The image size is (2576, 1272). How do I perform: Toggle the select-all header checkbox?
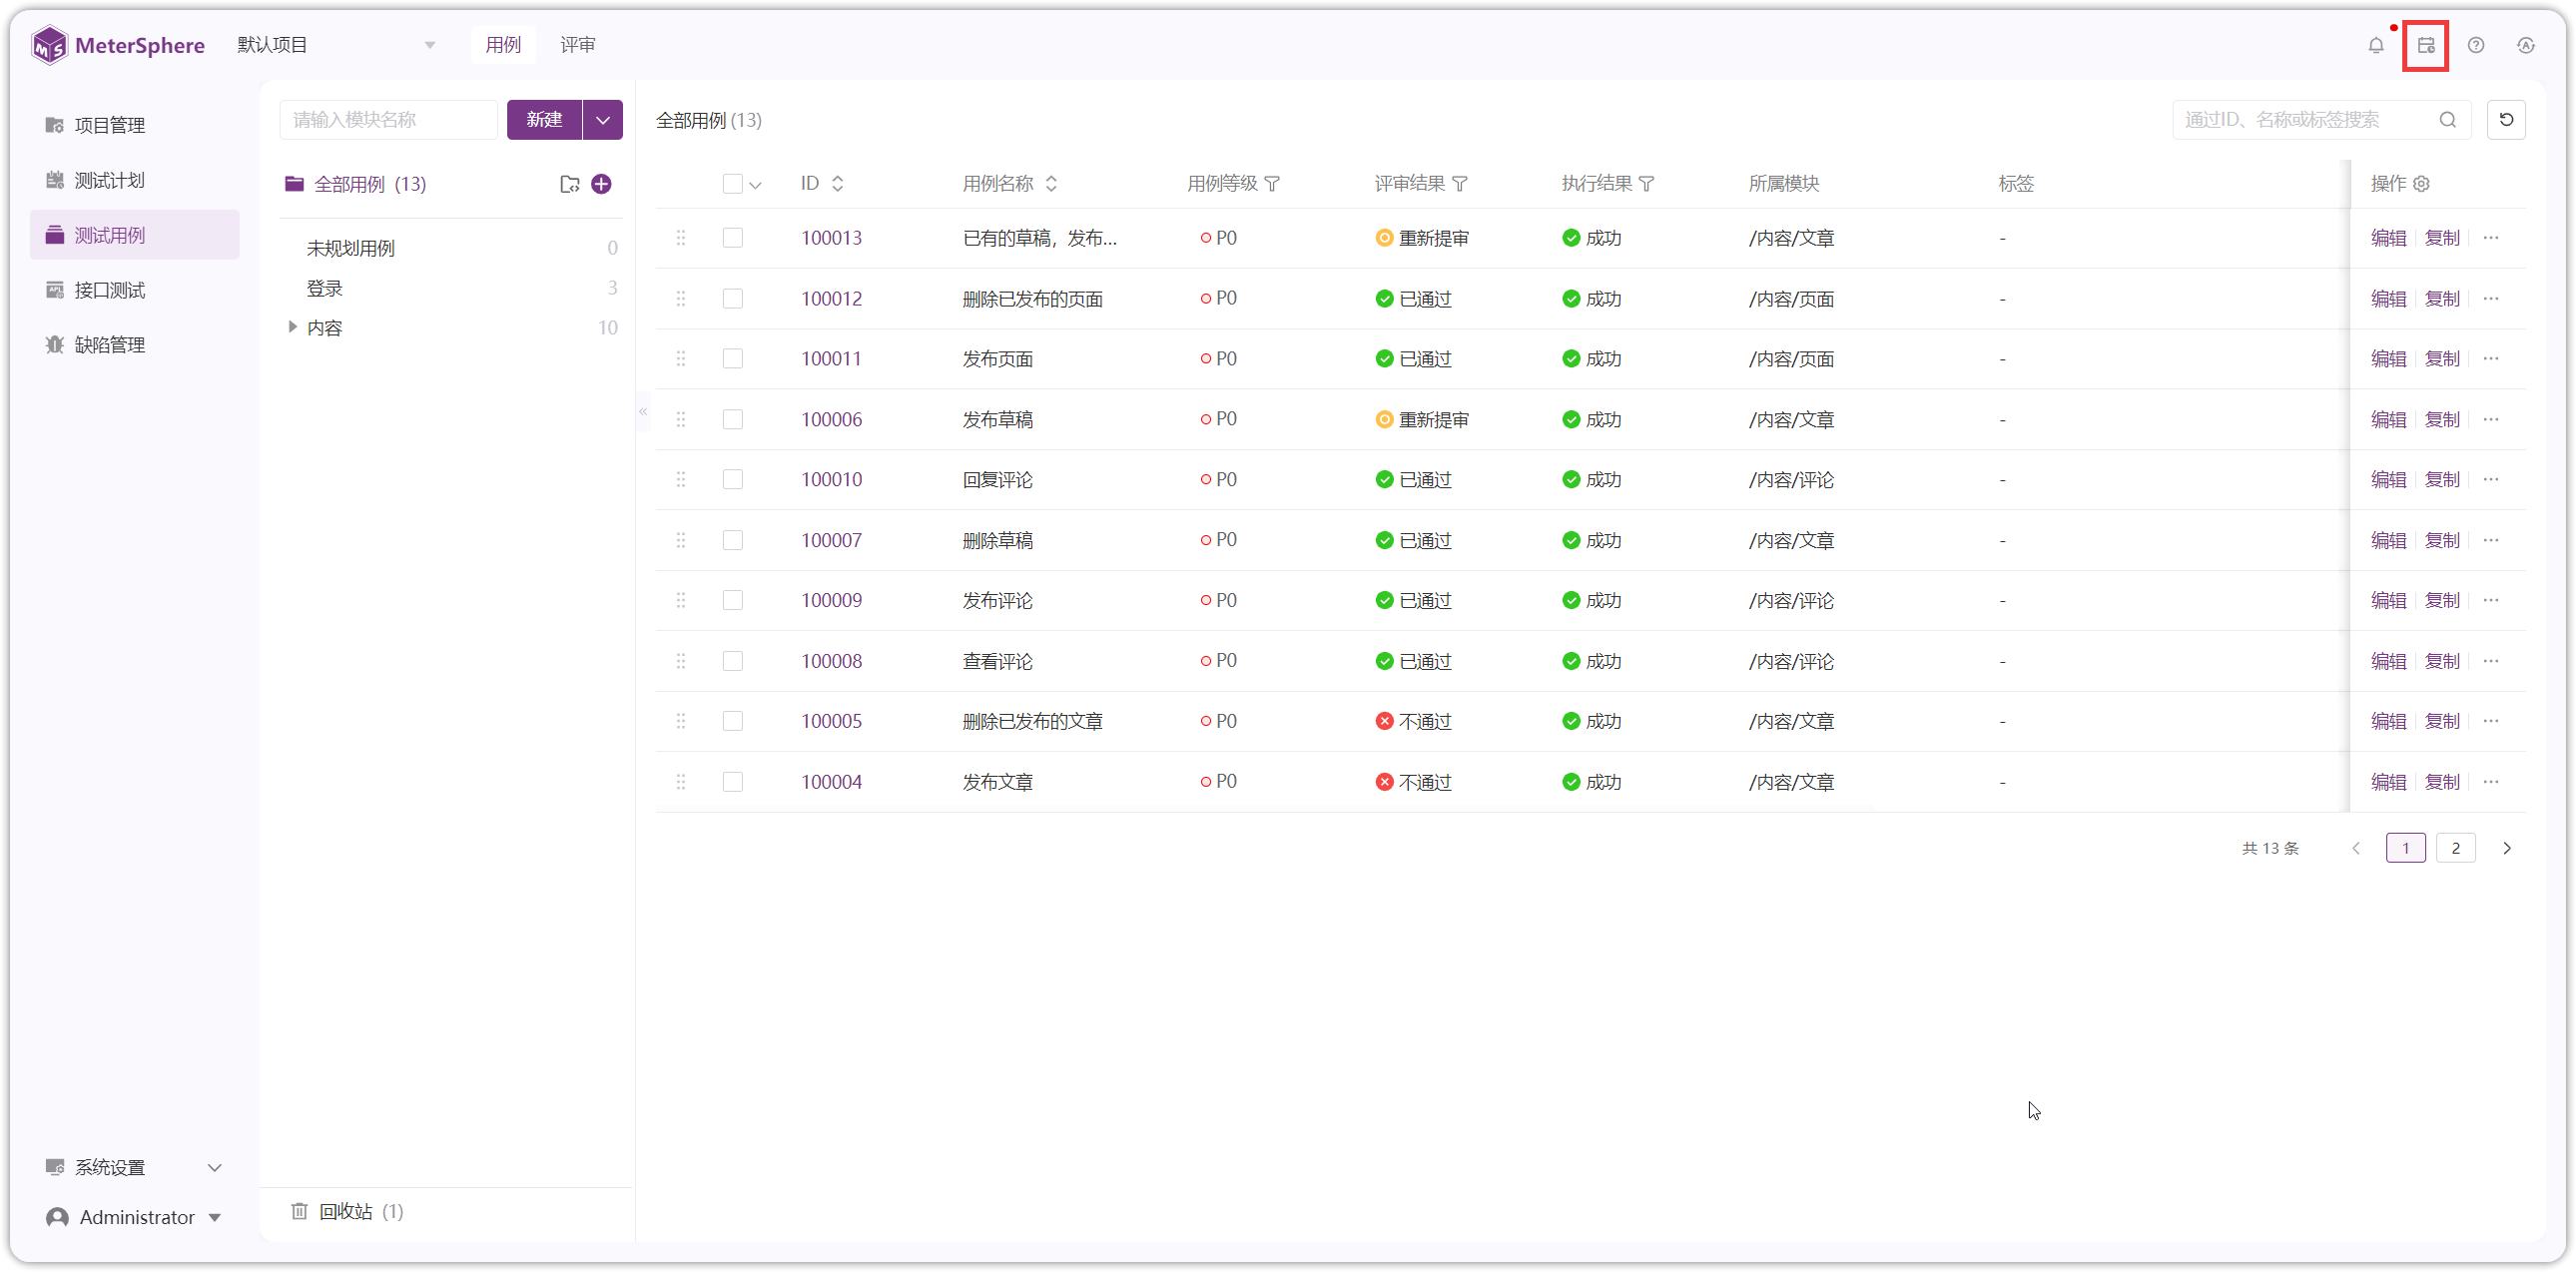[x=732, y=184]
